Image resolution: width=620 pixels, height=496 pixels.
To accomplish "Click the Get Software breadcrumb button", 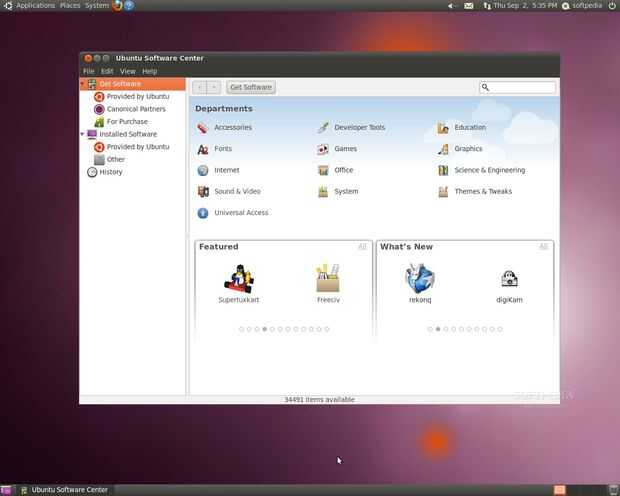I will [251, 87].
